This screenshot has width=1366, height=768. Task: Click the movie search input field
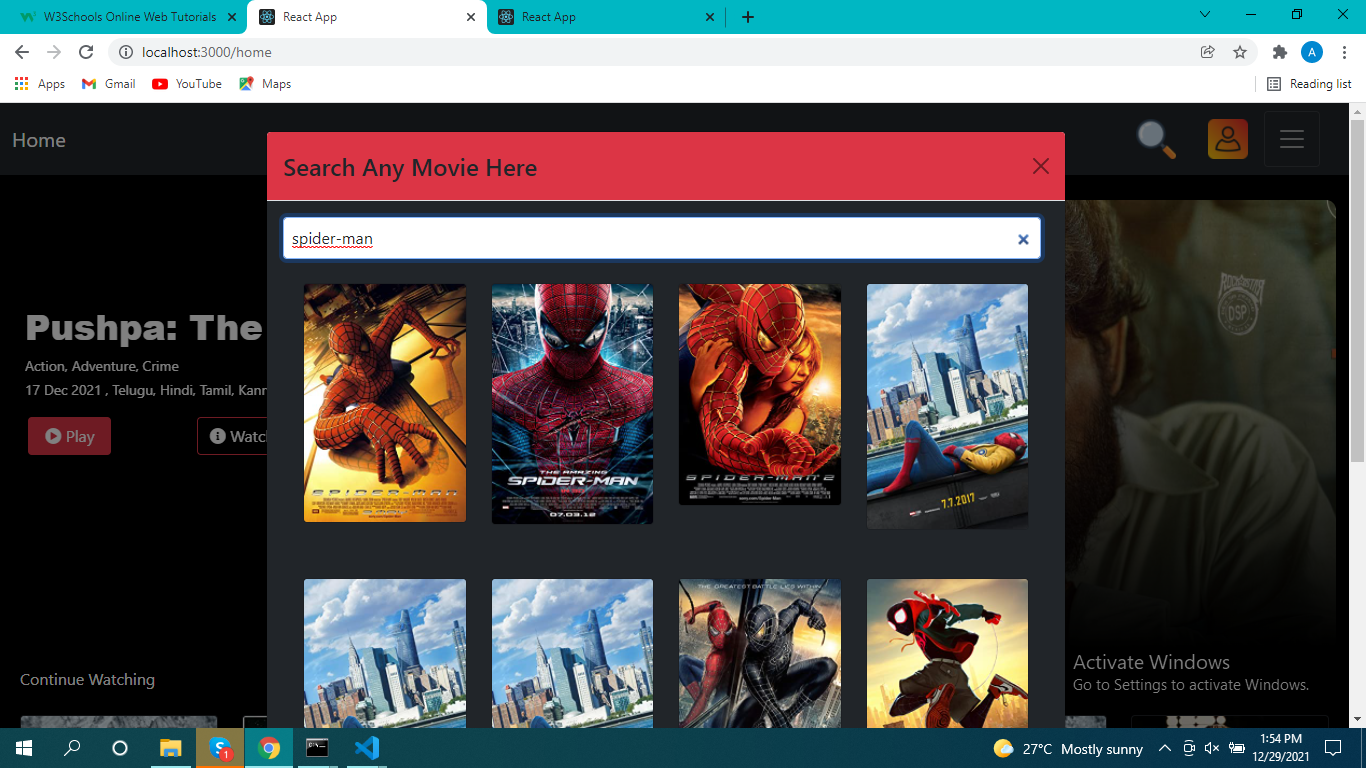661,239
